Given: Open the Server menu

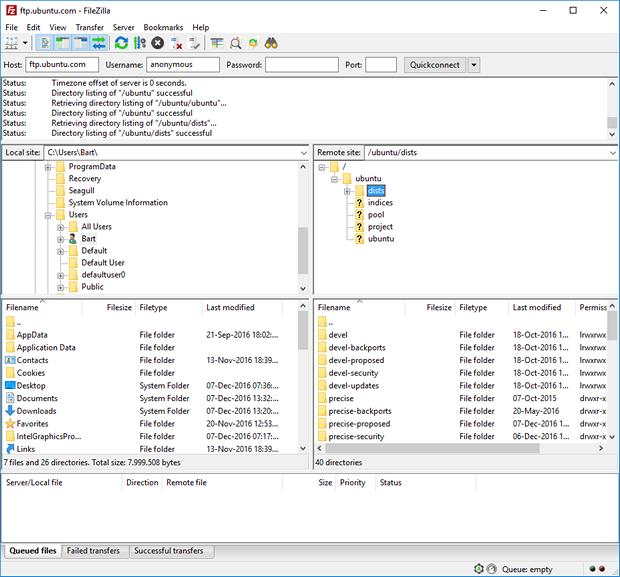Looking at the screenshot, I should click(124, 27).
